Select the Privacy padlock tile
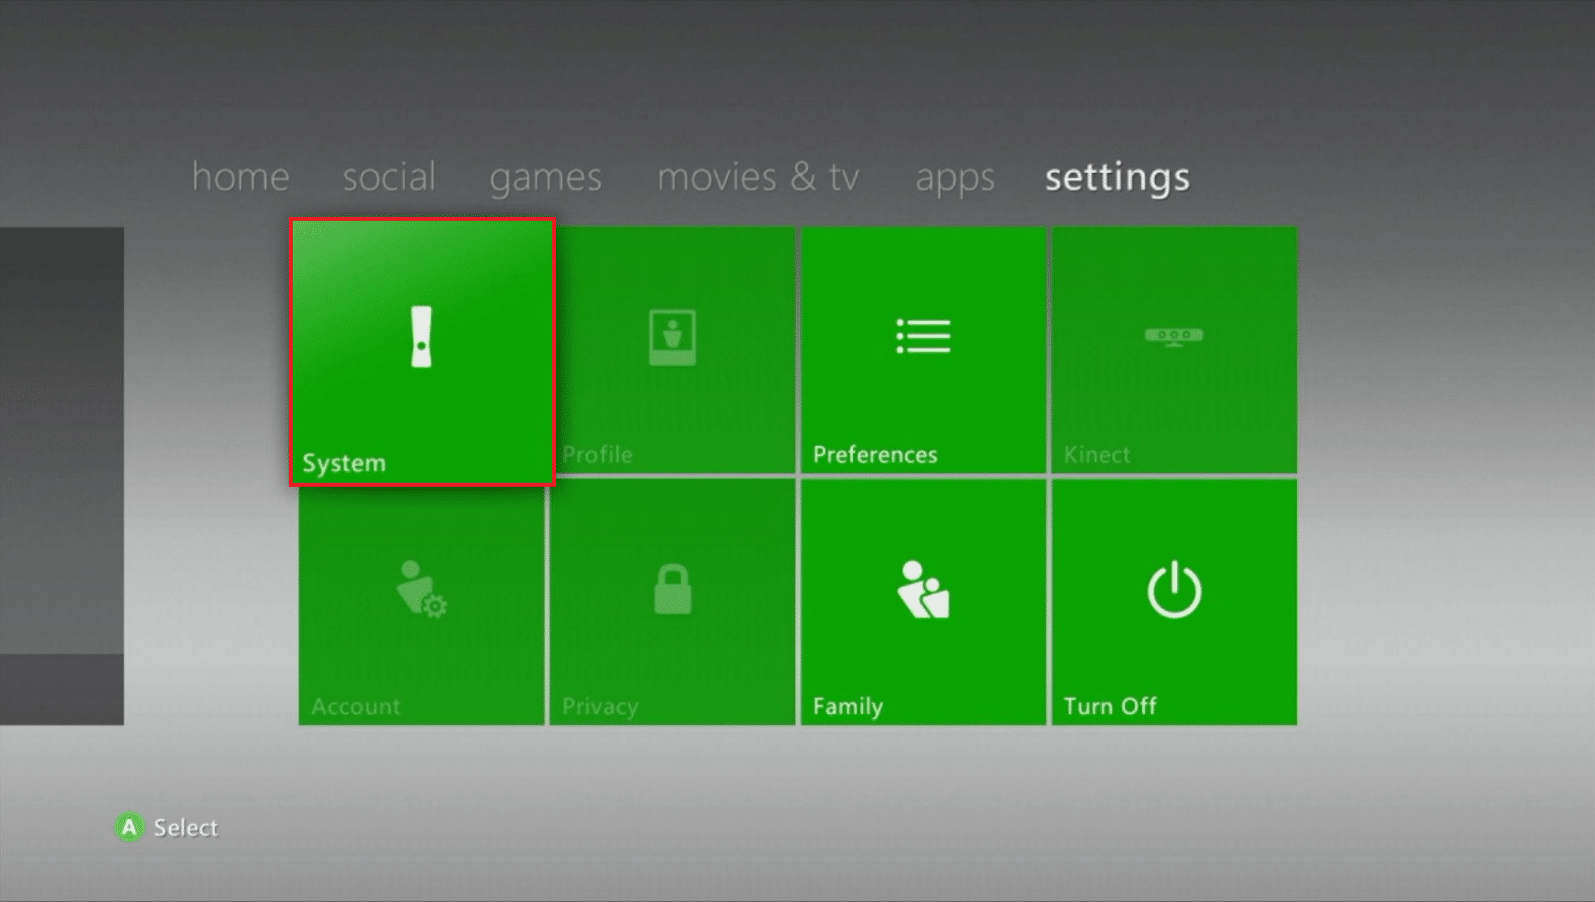The width and height of the screenshot is (1595, 902). point(672,602)
